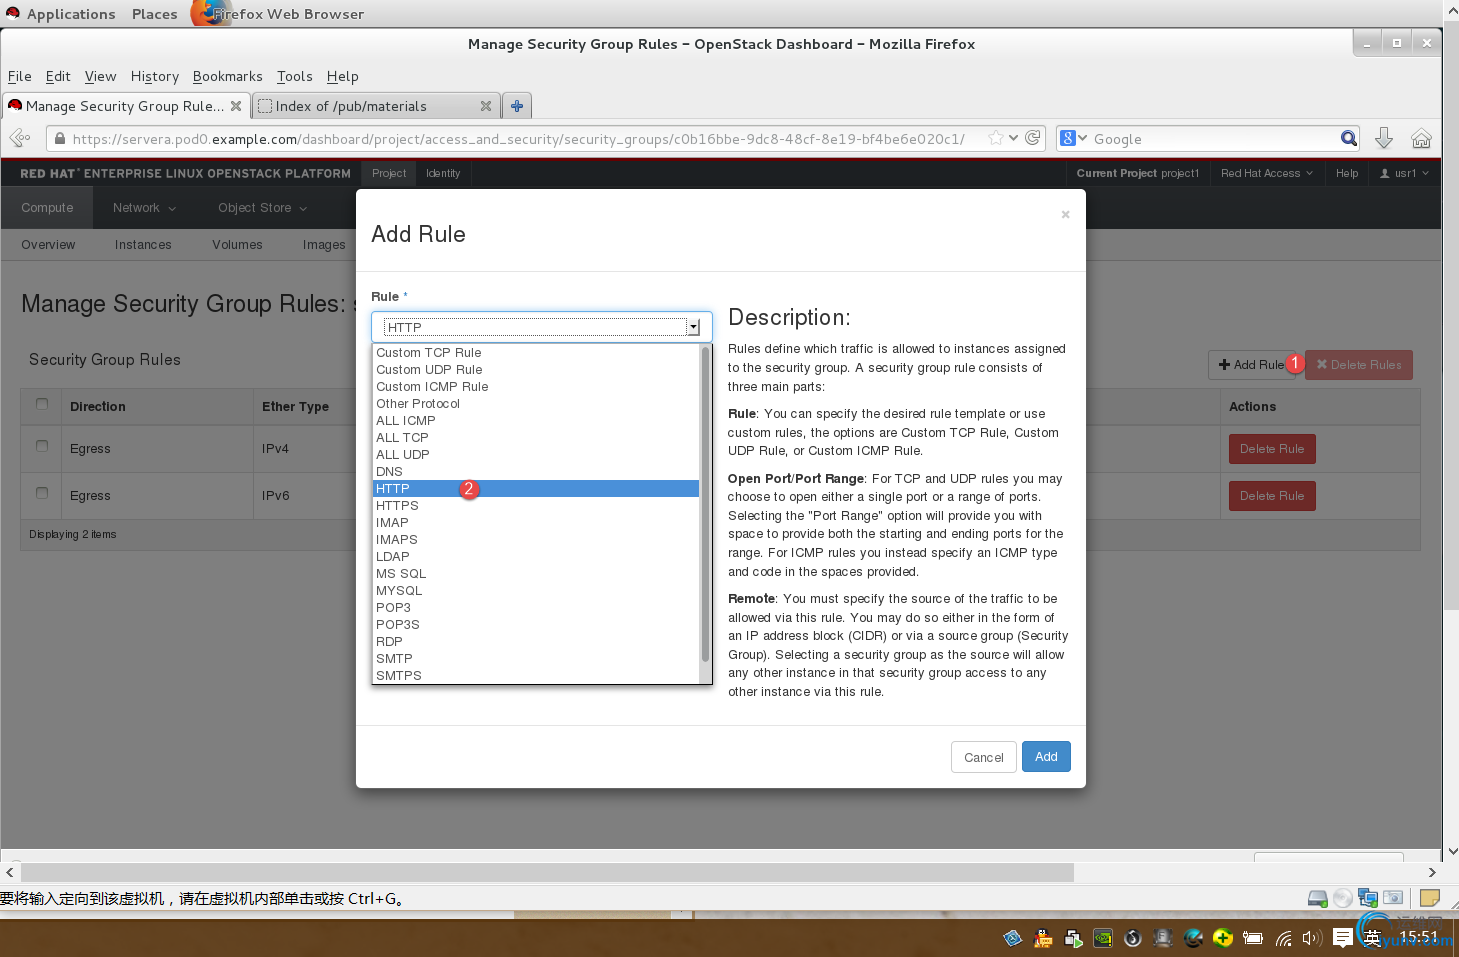Click the right arrow of the horizontal scrollbar

(x=1431, y=872)
